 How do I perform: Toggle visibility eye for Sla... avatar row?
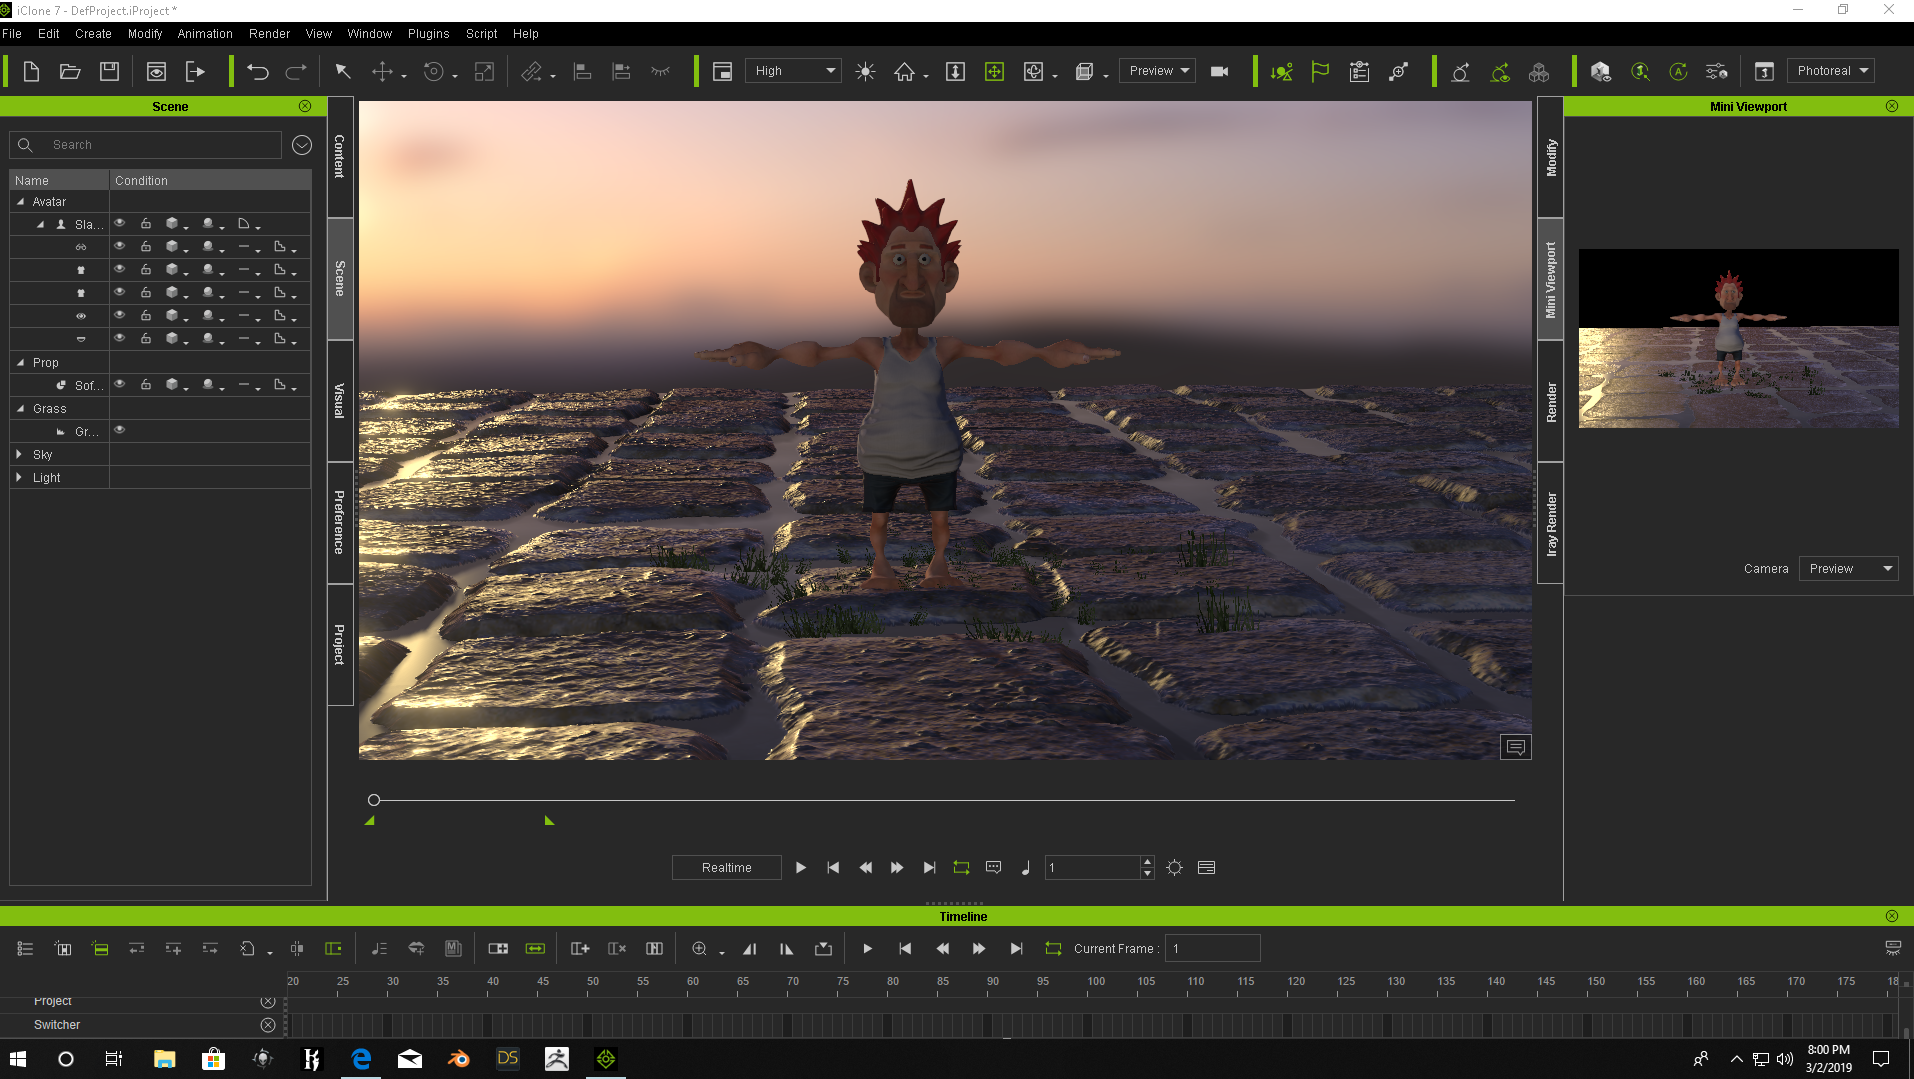pyautogui.click(x=119, y=223)
